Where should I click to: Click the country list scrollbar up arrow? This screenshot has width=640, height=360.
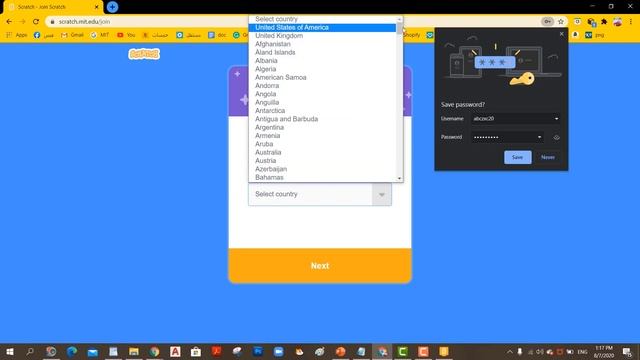point(400,19)
